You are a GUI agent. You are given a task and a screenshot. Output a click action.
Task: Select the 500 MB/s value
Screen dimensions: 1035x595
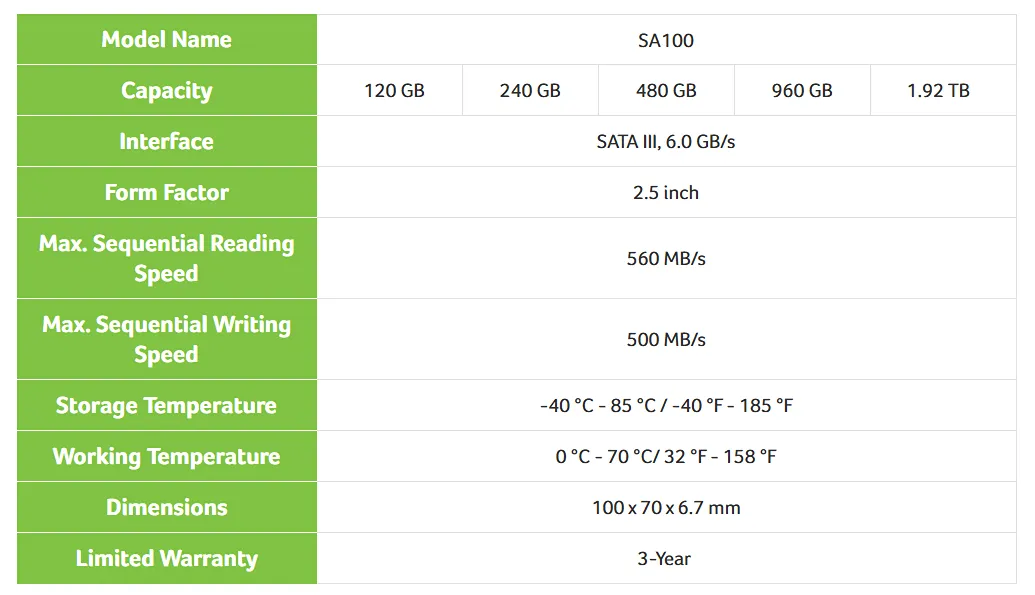pyautogui.click(x=666, y=339)
